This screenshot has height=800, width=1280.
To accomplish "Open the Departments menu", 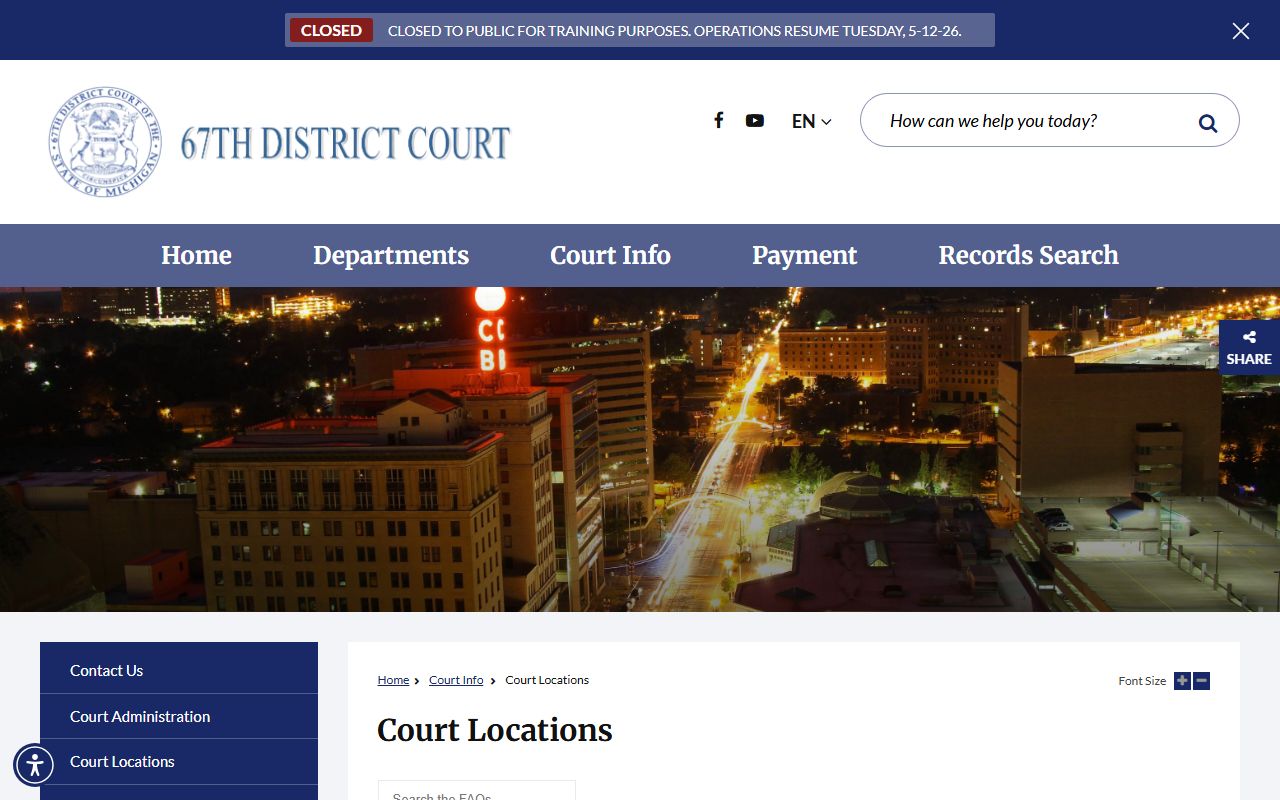I will point(391,255).
